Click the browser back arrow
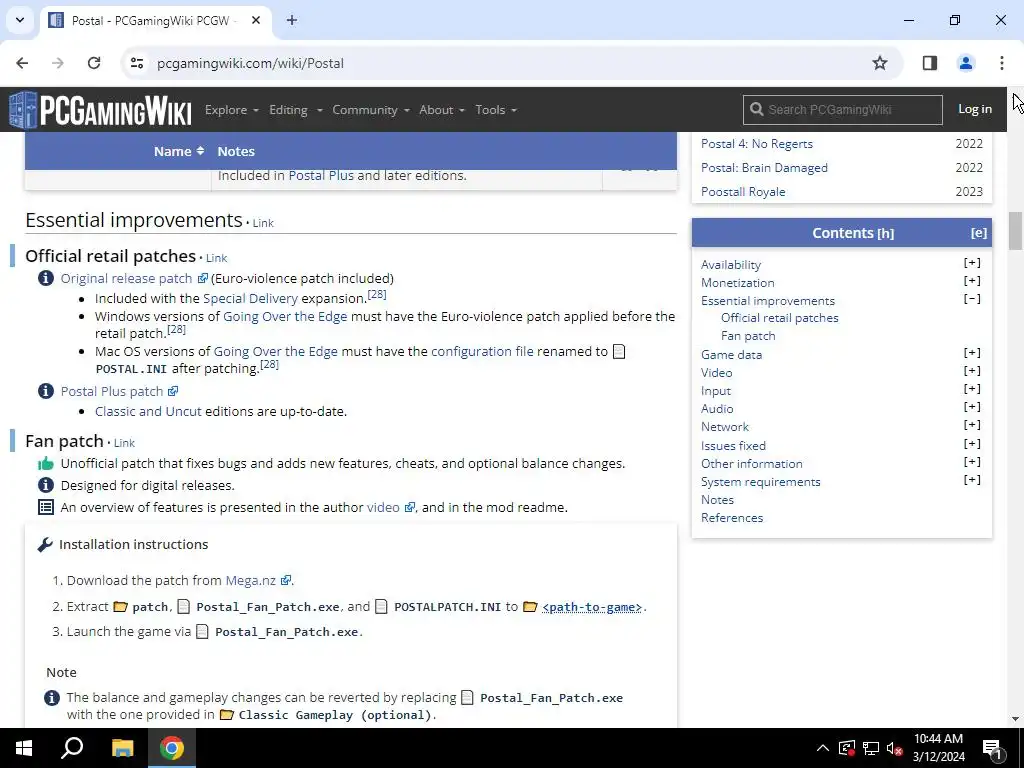 [x=22, y=63]
